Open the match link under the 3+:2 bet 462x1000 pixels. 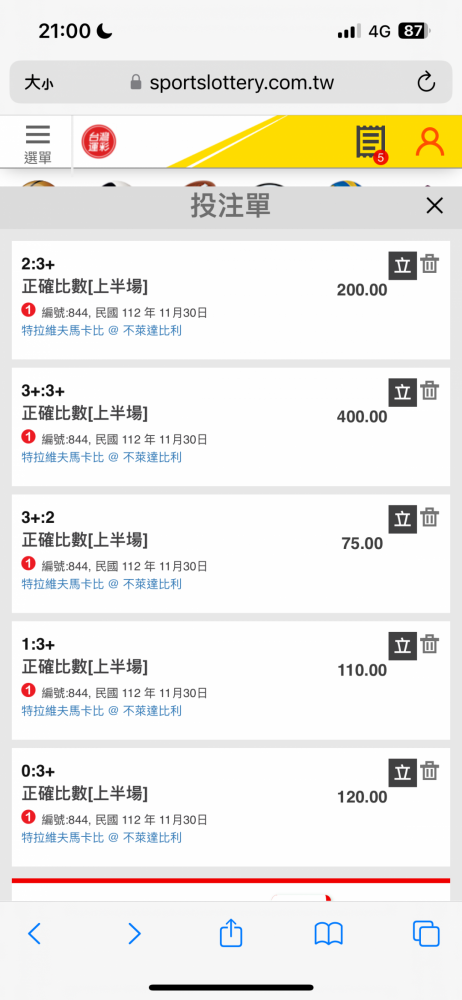point(102,584)
